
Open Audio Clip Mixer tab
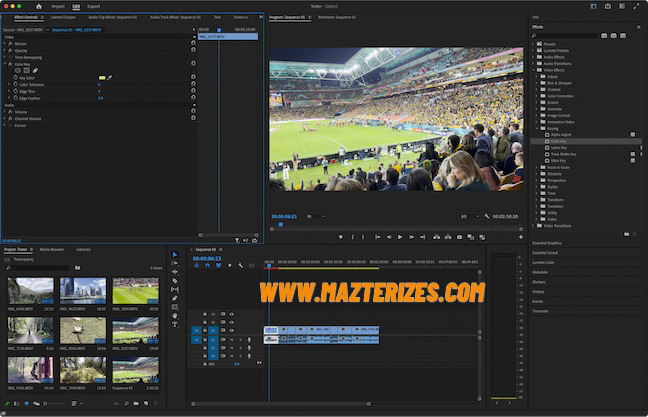click(112, 17)
